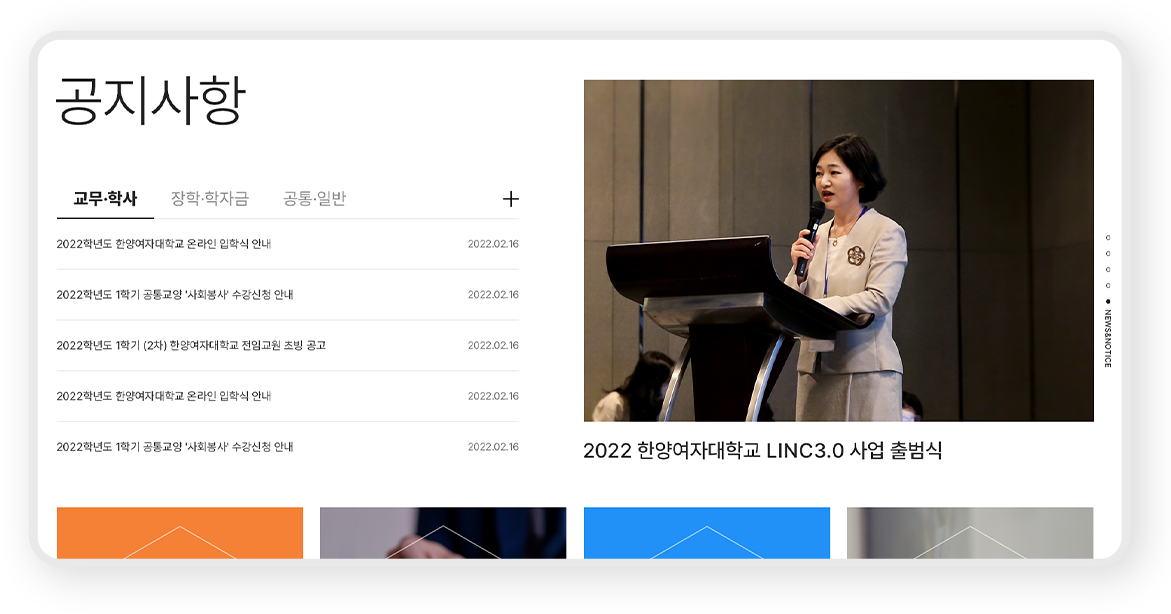Image resolution: width=1171 pixels, height=614 pixels.
Task: Click the speaker at podium news photo
Action: pos(839,250)
